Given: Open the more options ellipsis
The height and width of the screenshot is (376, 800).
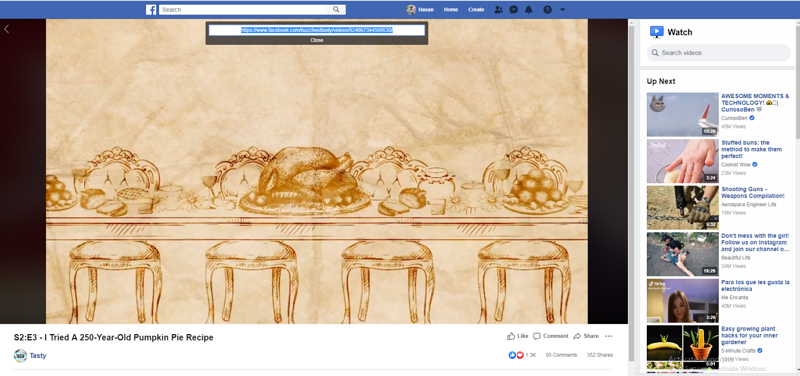Looking at the screenshot, I should 608,336.
